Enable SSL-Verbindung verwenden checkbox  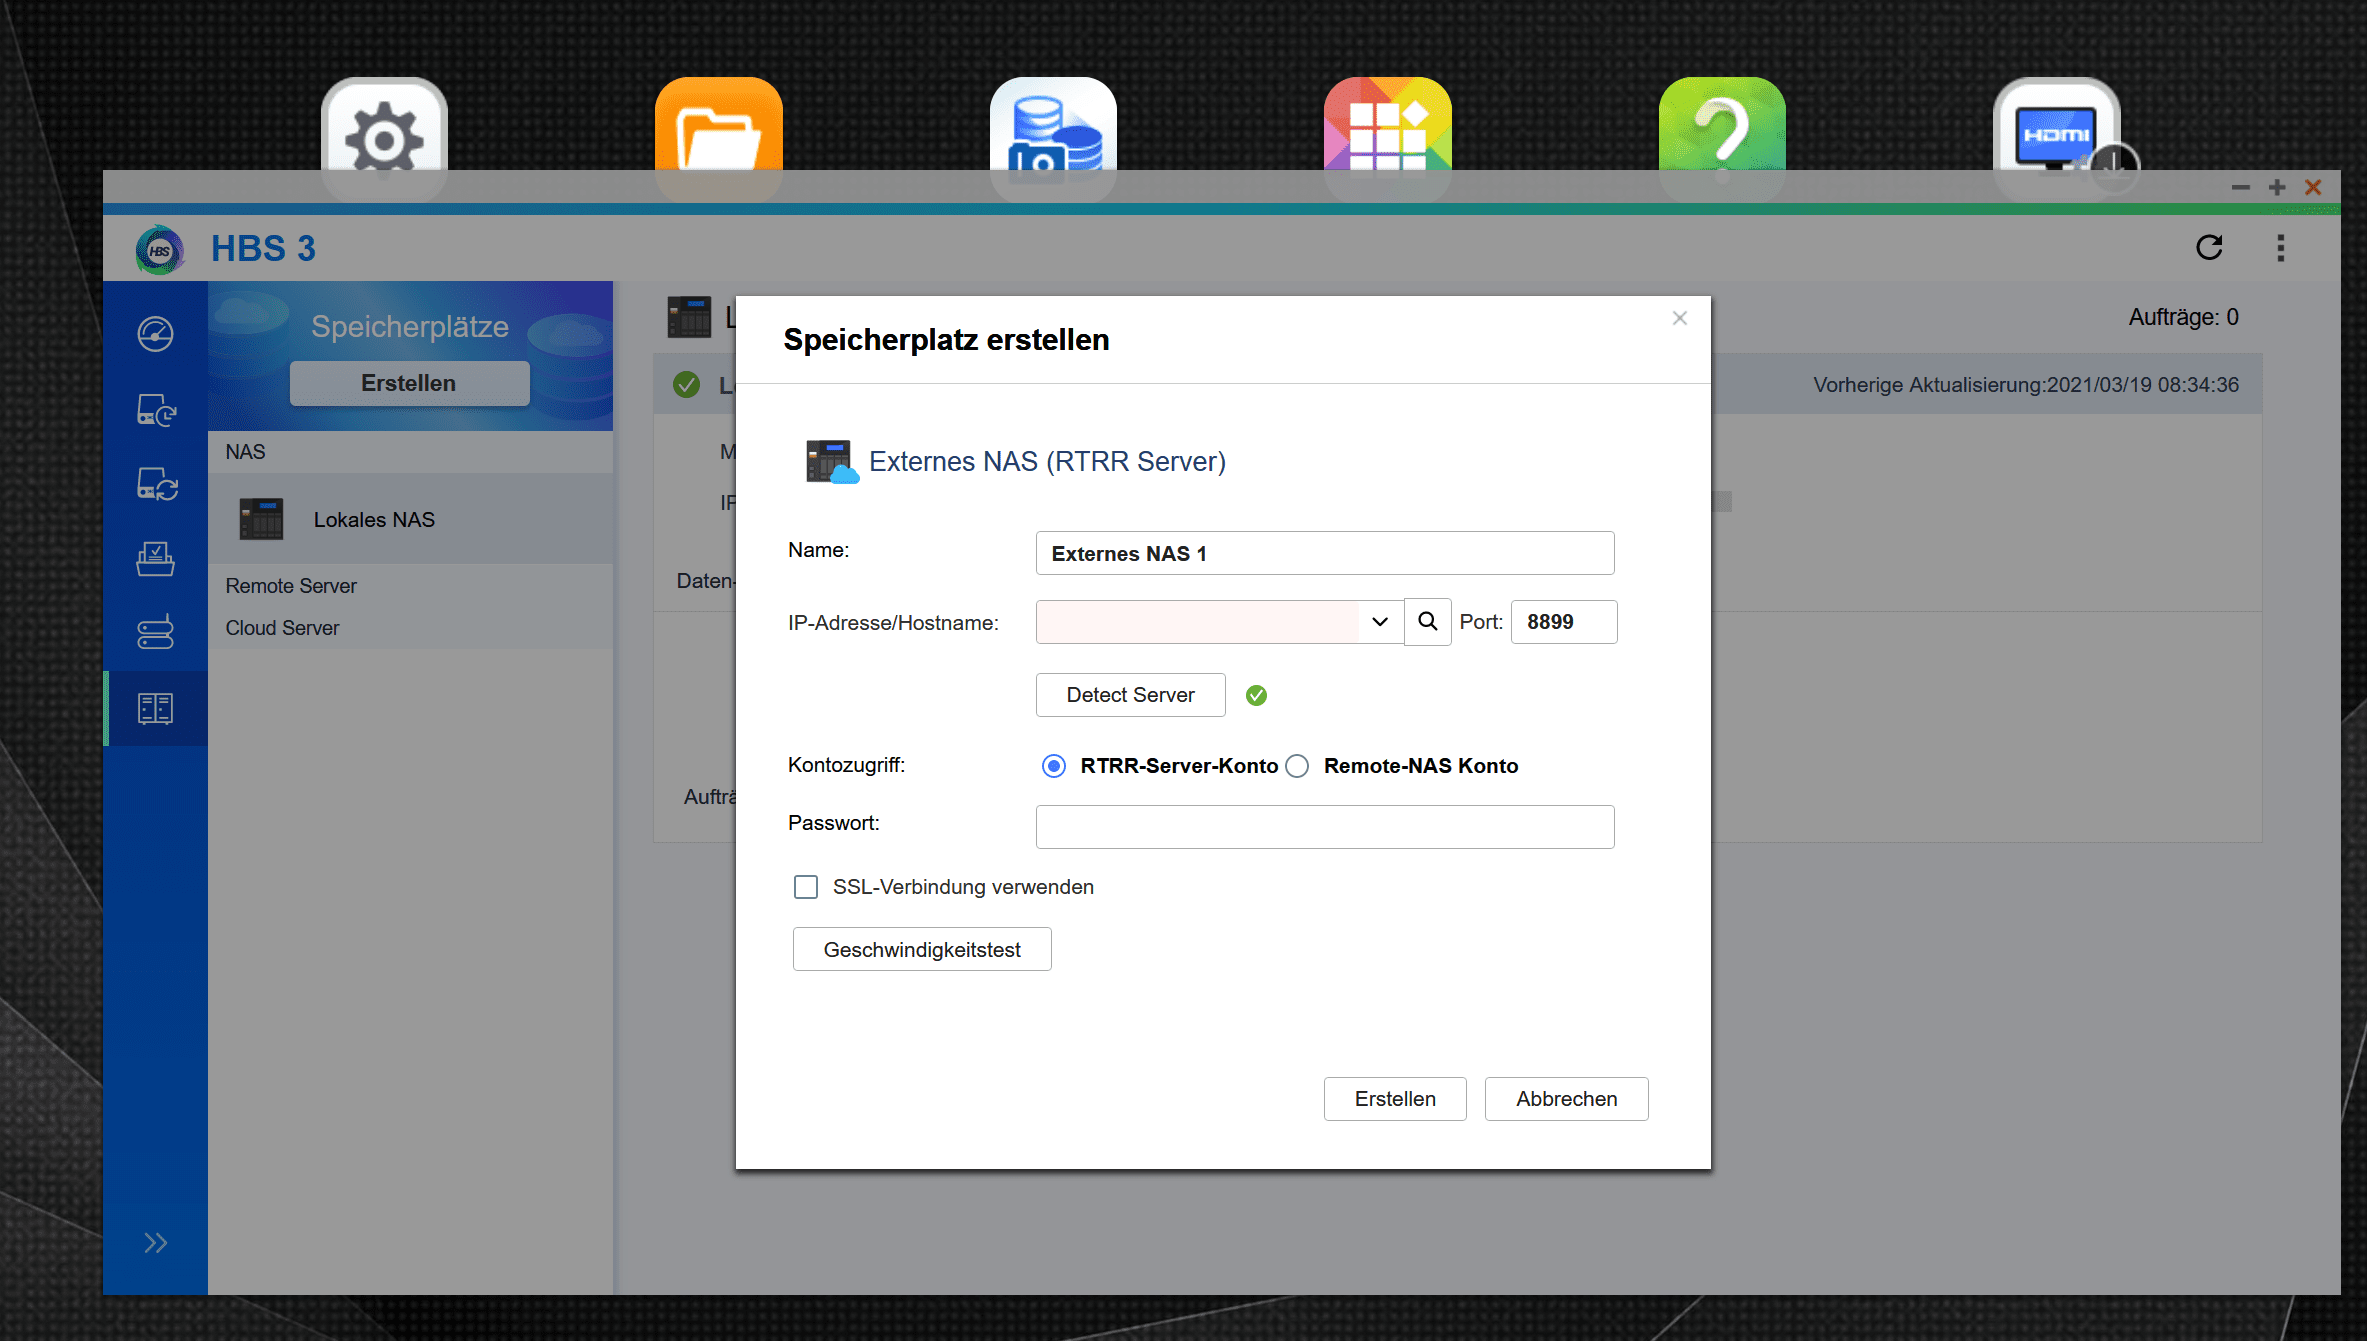click(x=806, y=887)
